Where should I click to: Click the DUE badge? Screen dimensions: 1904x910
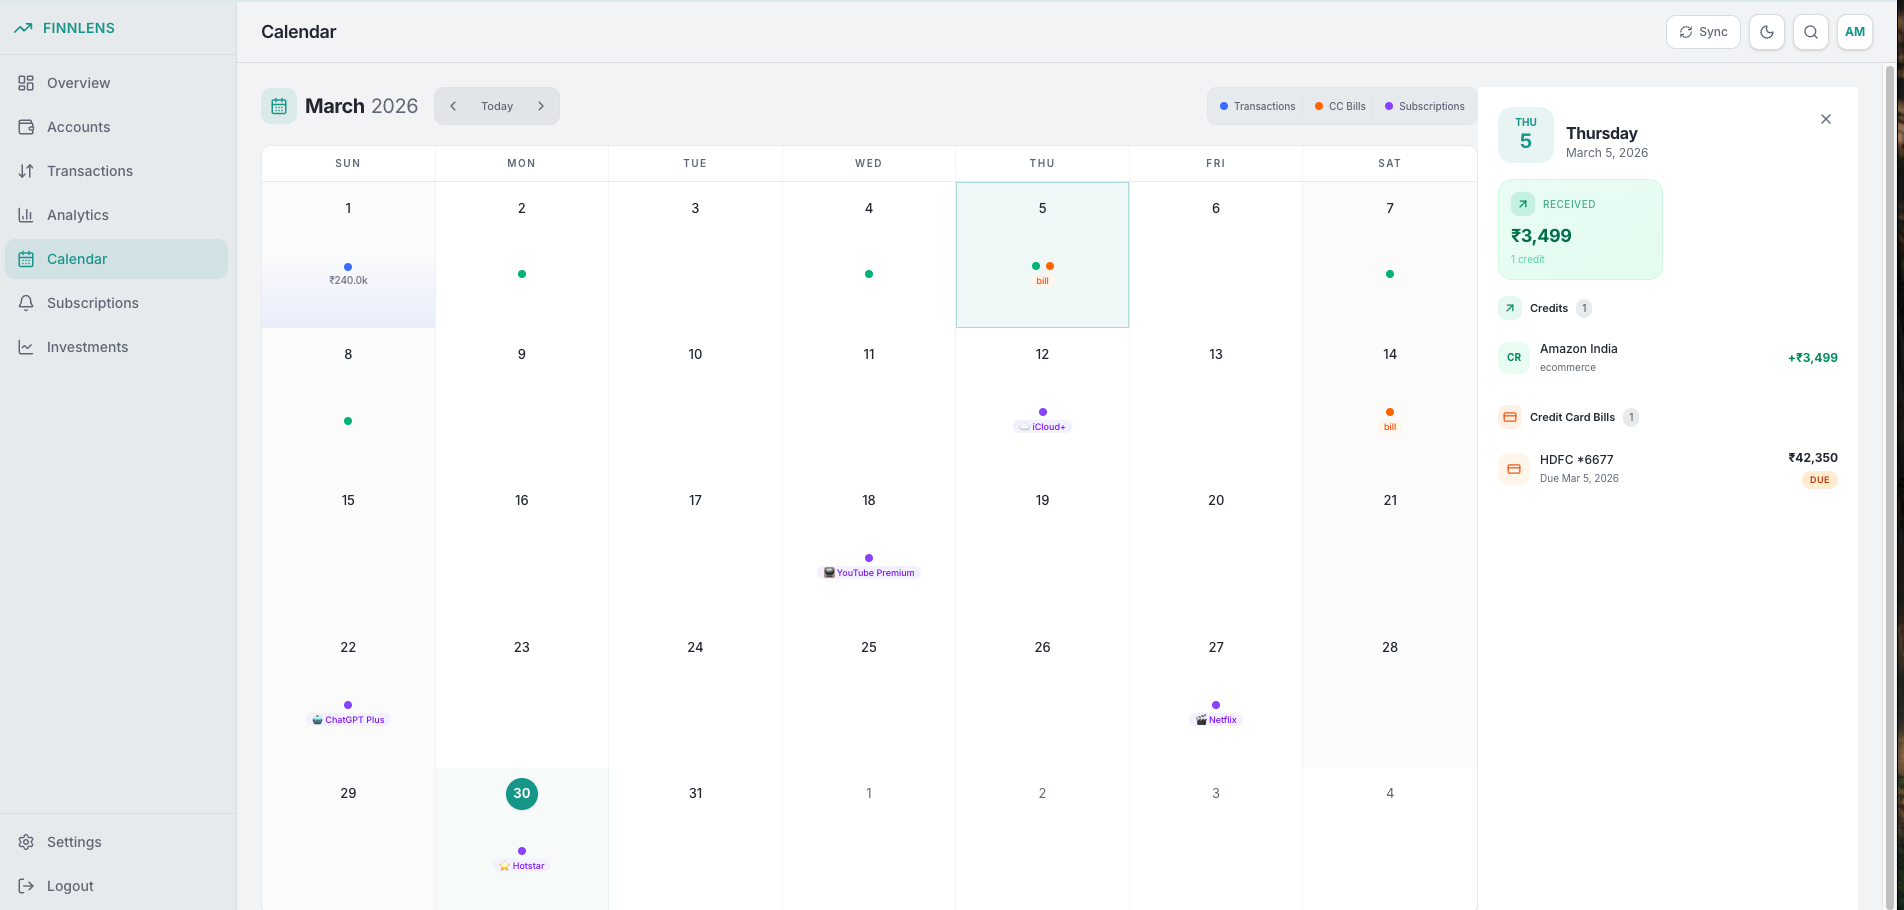[x=1820, y=480]
